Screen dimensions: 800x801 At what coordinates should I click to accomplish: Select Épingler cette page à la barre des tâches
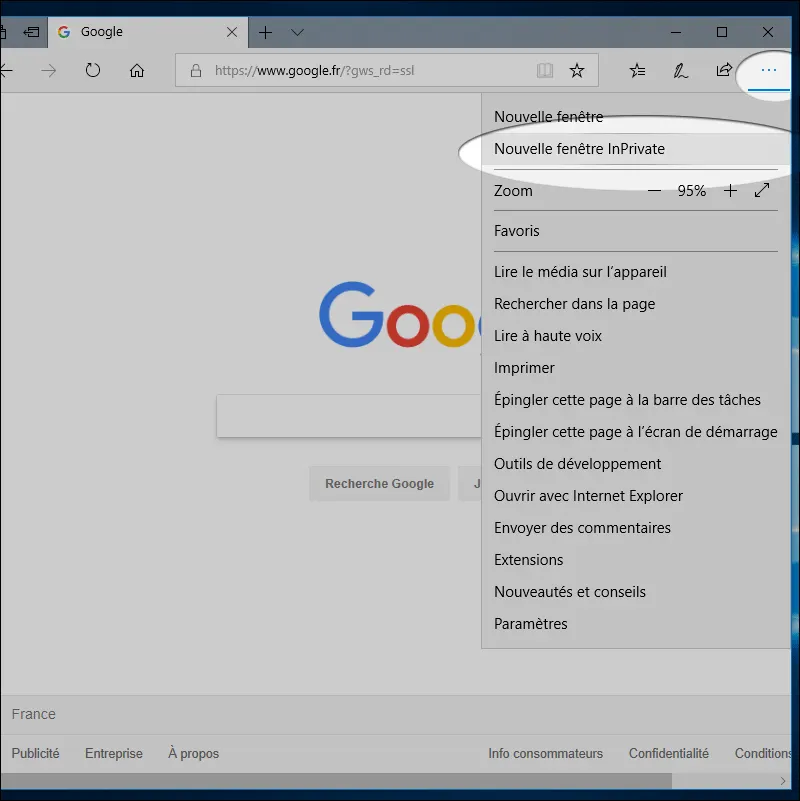[x=636, y=400]
